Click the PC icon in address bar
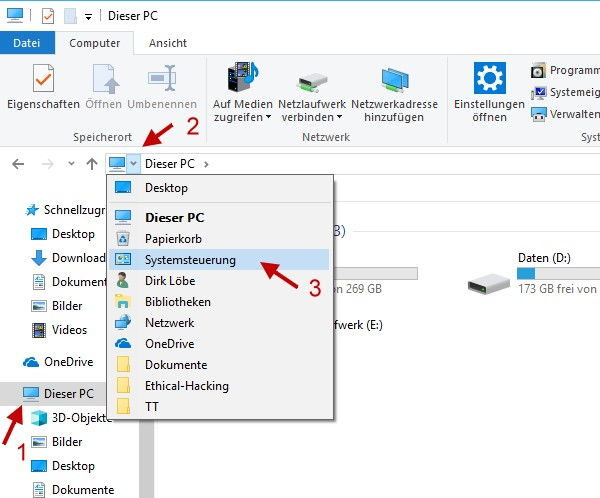Viewport: 600px width, 498px height. 117,163
